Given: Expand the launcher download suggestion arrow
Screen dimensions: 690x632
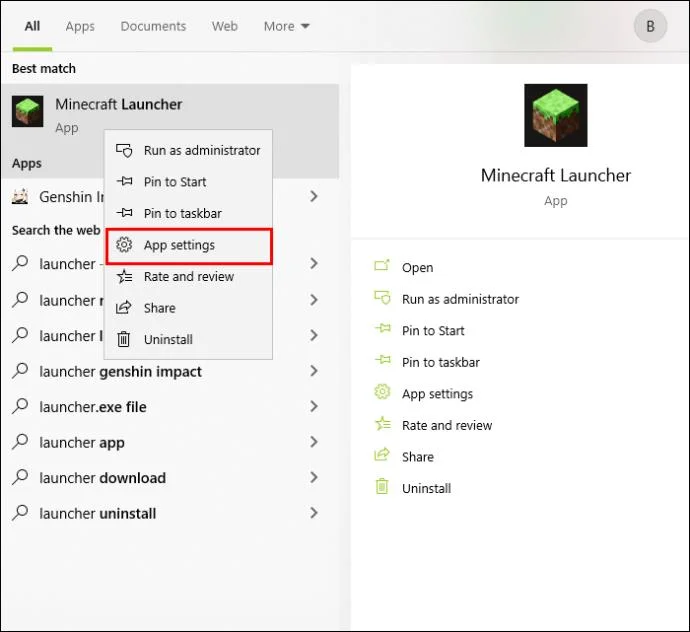Looking at the screenshot, I should point(314,478).
